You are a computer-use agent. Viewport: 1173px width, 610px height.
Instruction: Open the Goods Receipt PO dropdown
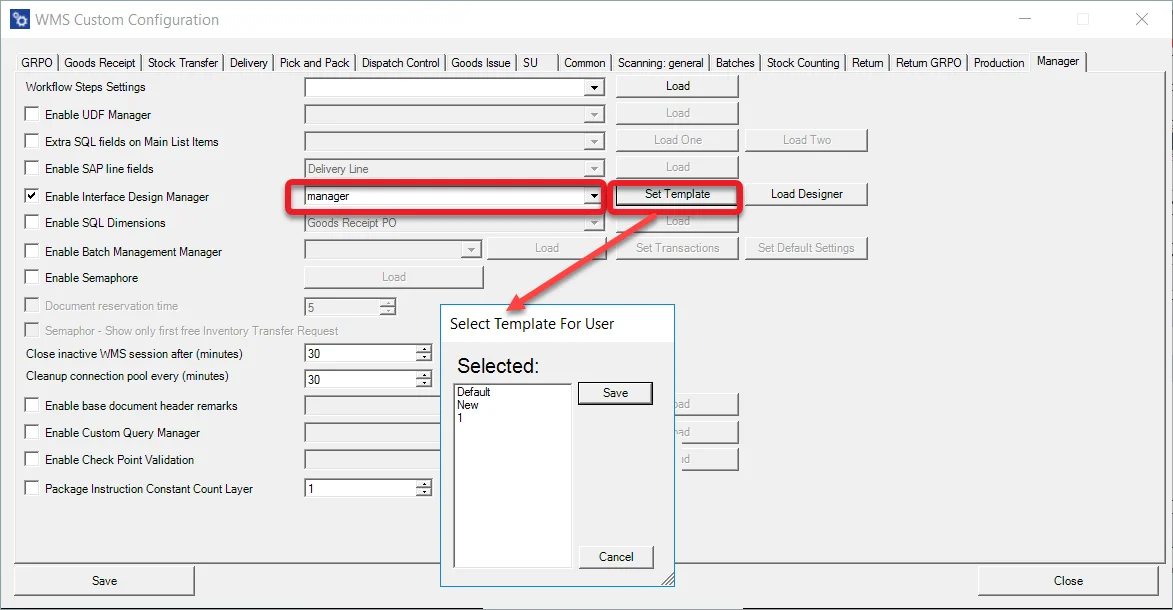coord(596,221)
